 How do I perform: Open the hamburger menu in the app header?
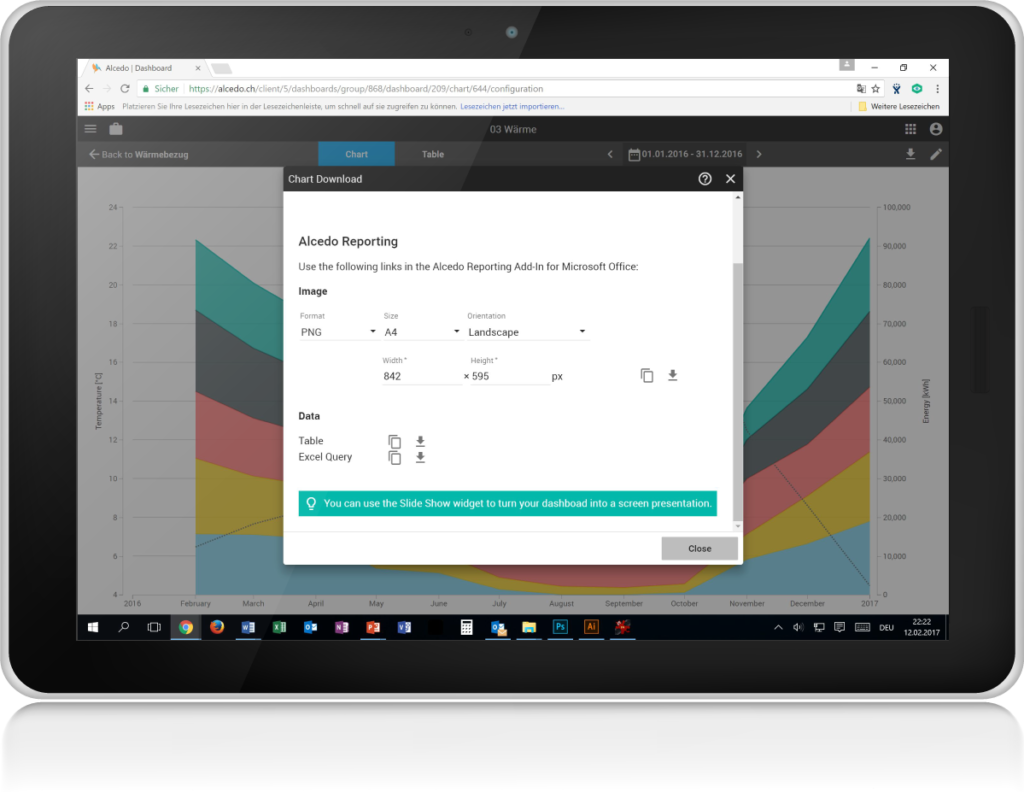click(90, 129)
